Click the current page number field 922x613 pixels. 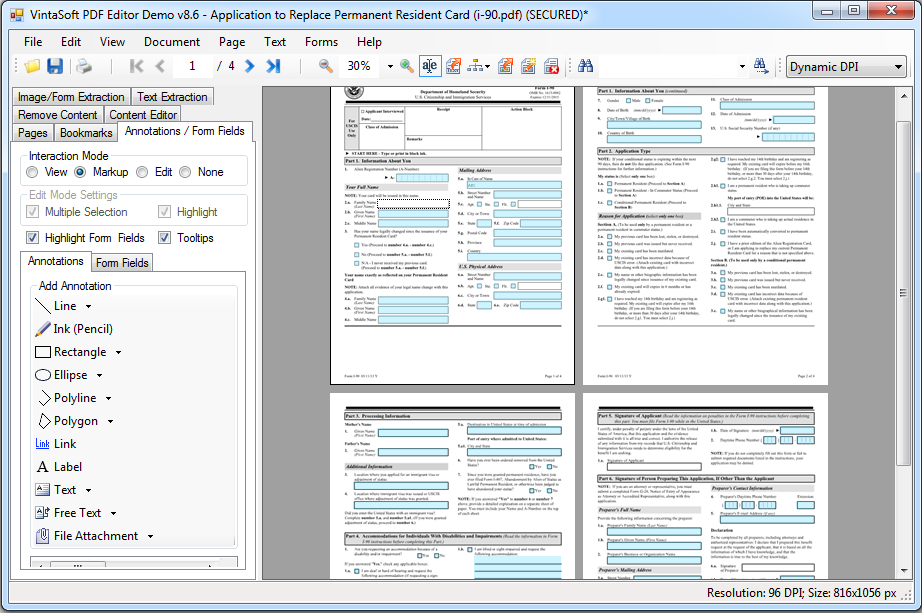click(192, 66)
